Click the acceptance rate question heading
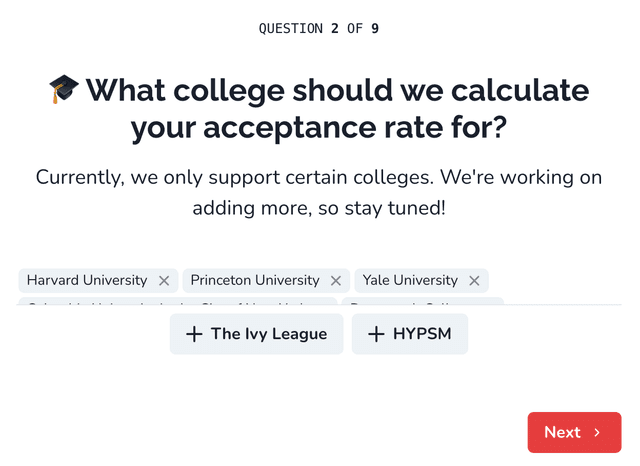640x466 pixels. click(319, 109)
